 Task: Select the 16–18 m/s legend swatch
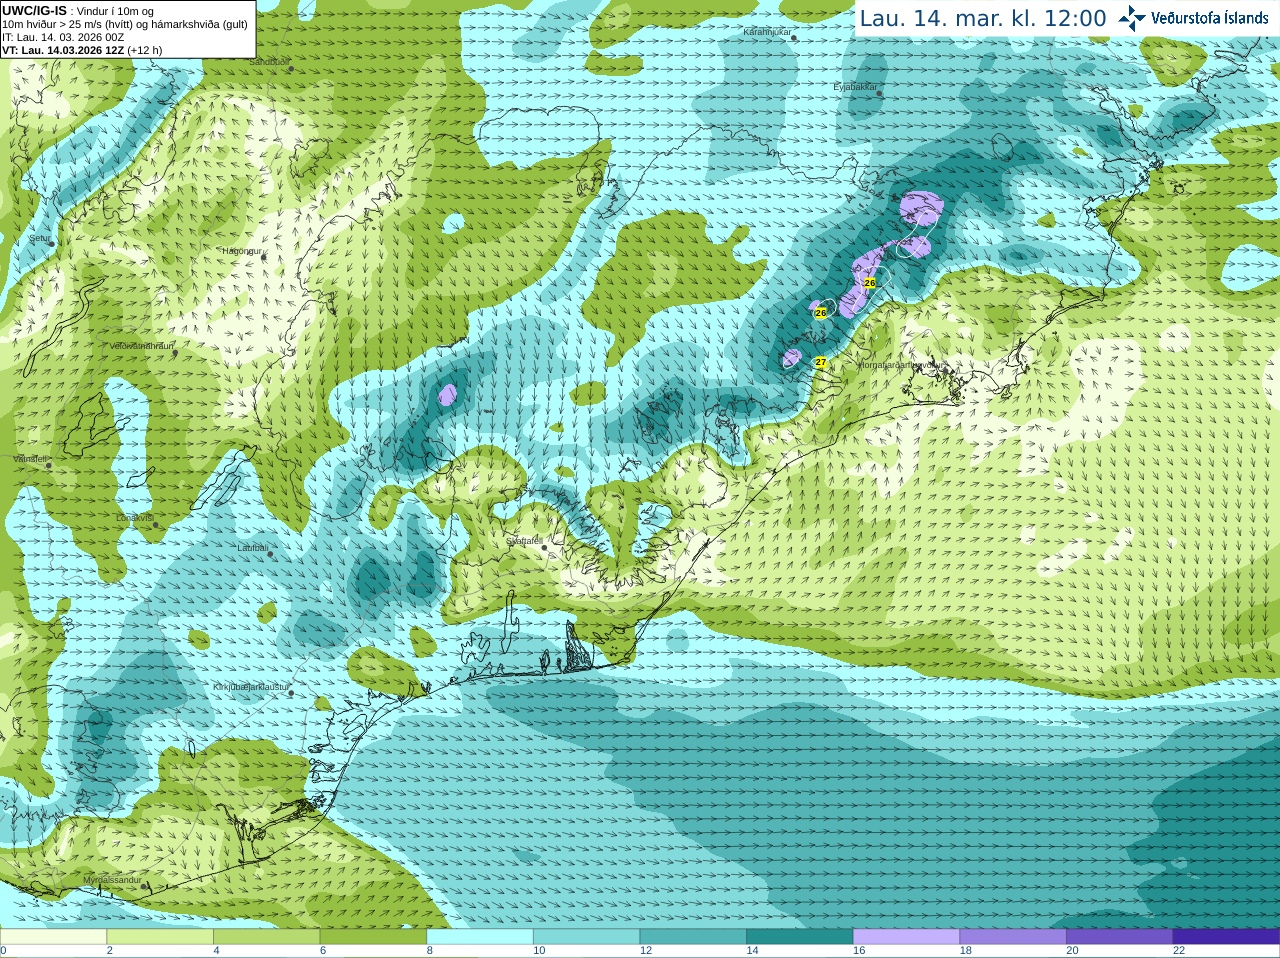tap(906, 937)
